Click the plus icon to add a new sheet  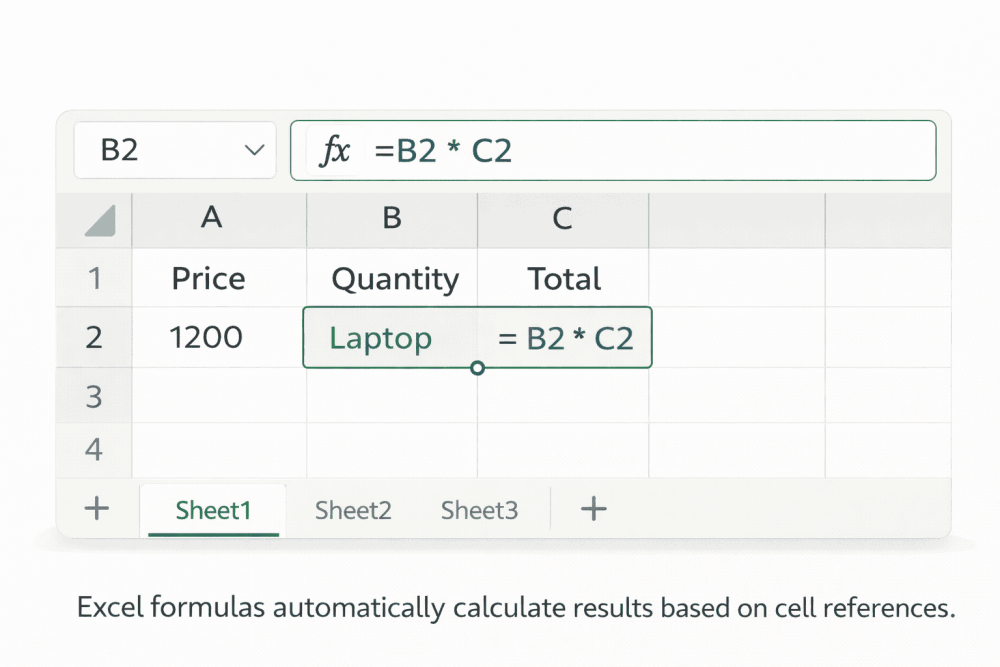click(594, 509)
